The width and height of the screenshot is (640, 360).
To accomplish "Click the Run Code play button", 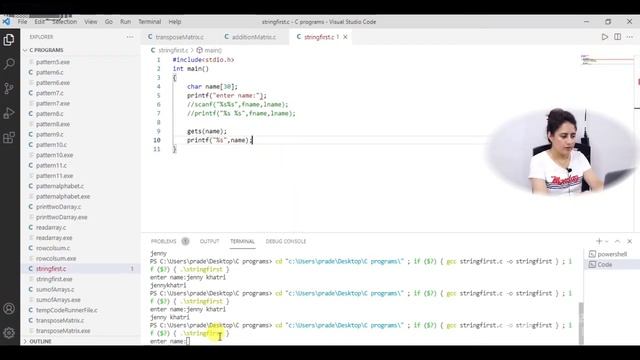I will point(604,37).
